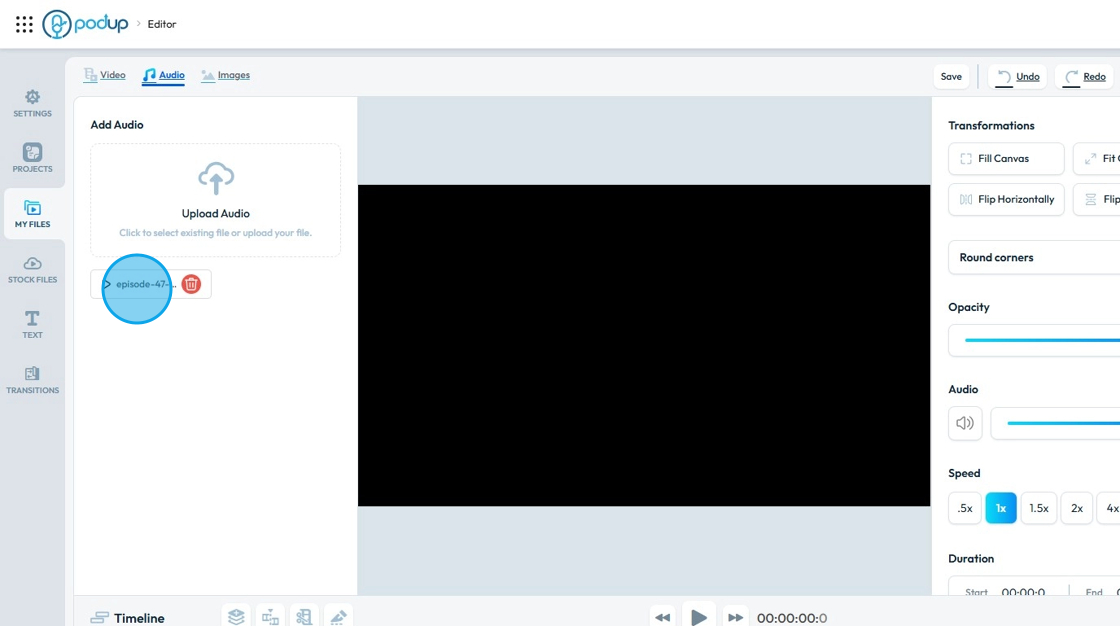The height and width of the screenshot is (626, 1120).
Task: Open Stock Files in the sidebar
Action: coord(32,269)
